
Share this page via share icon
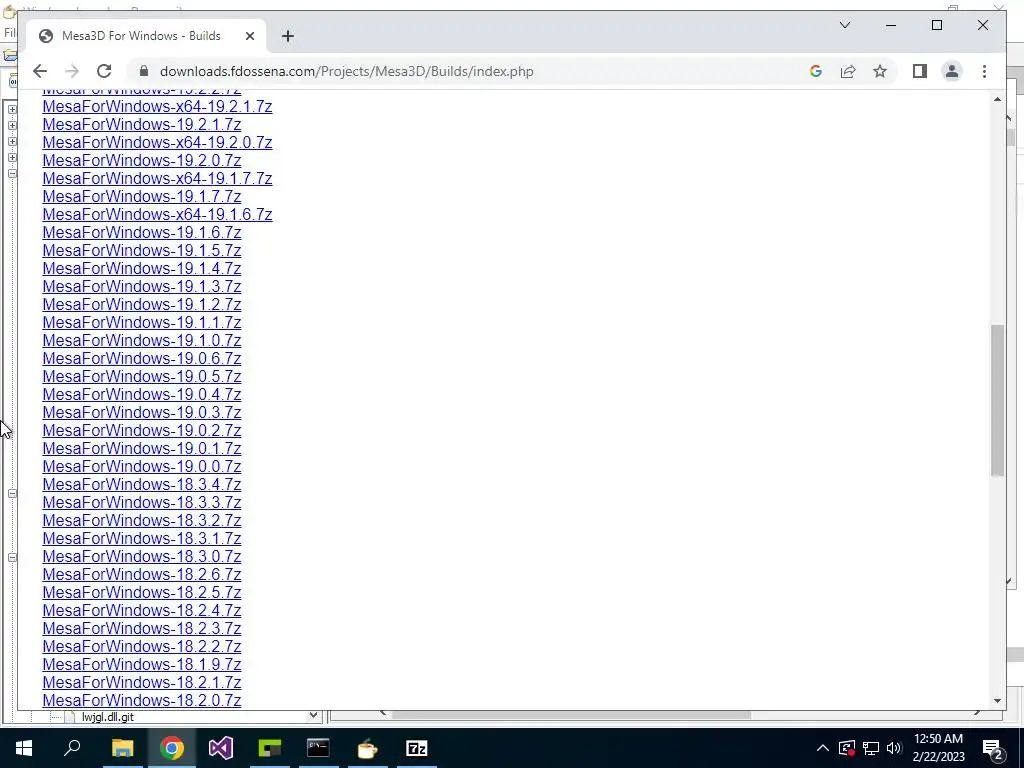point(848,71)
